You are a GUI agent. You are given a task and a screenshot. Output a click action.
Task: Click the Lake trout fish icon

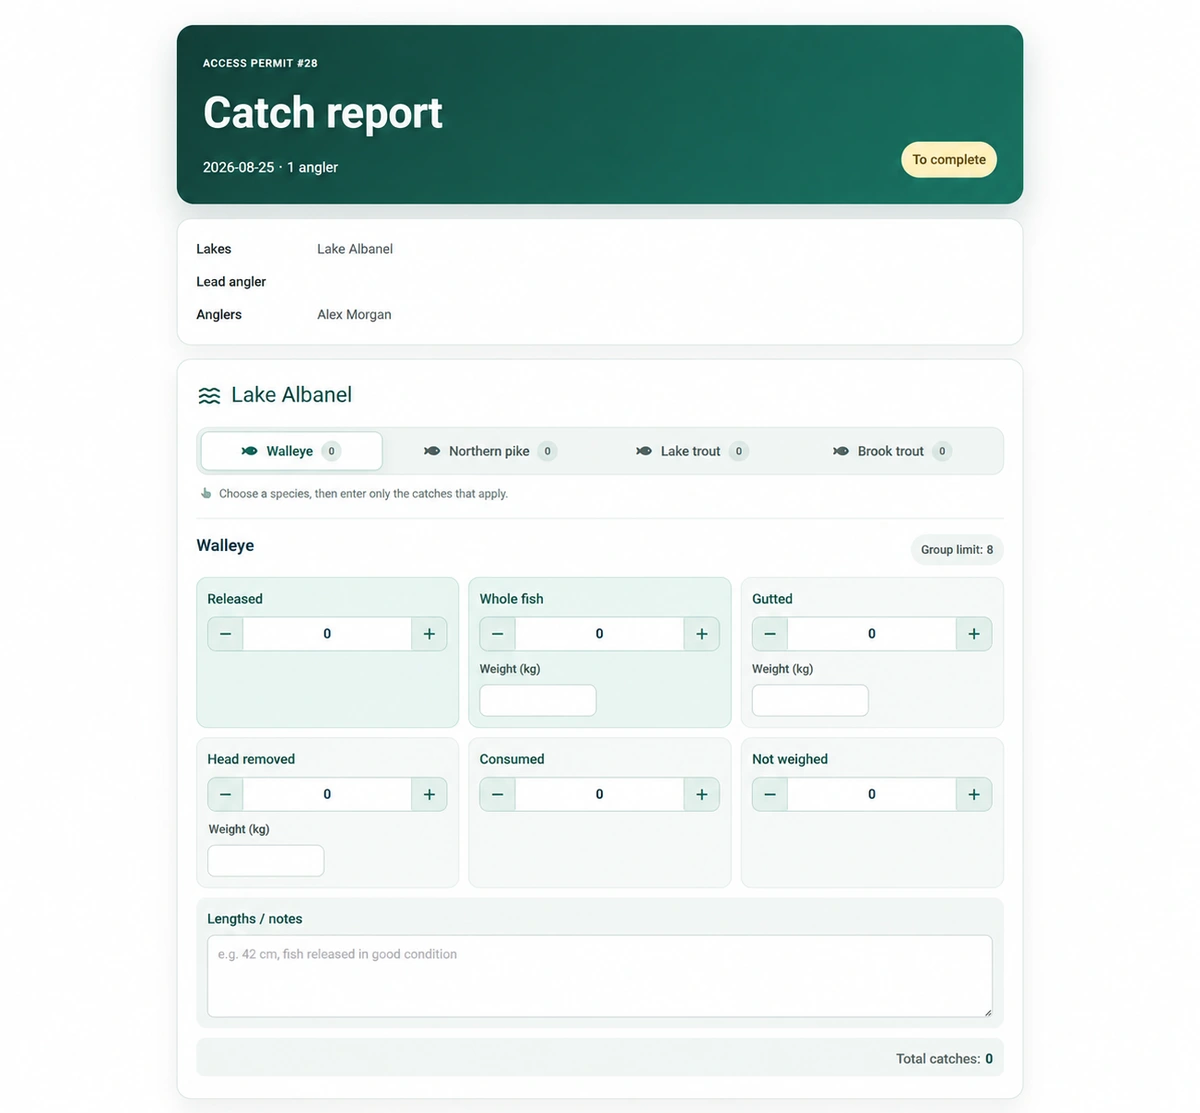644,451
